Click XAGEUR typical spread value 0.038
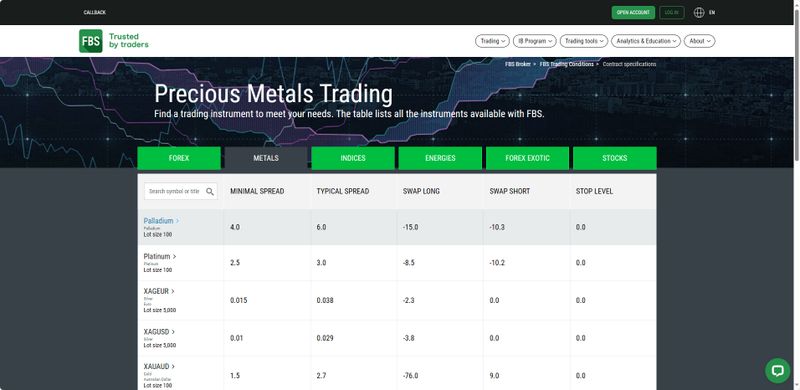 coord(325,301)
